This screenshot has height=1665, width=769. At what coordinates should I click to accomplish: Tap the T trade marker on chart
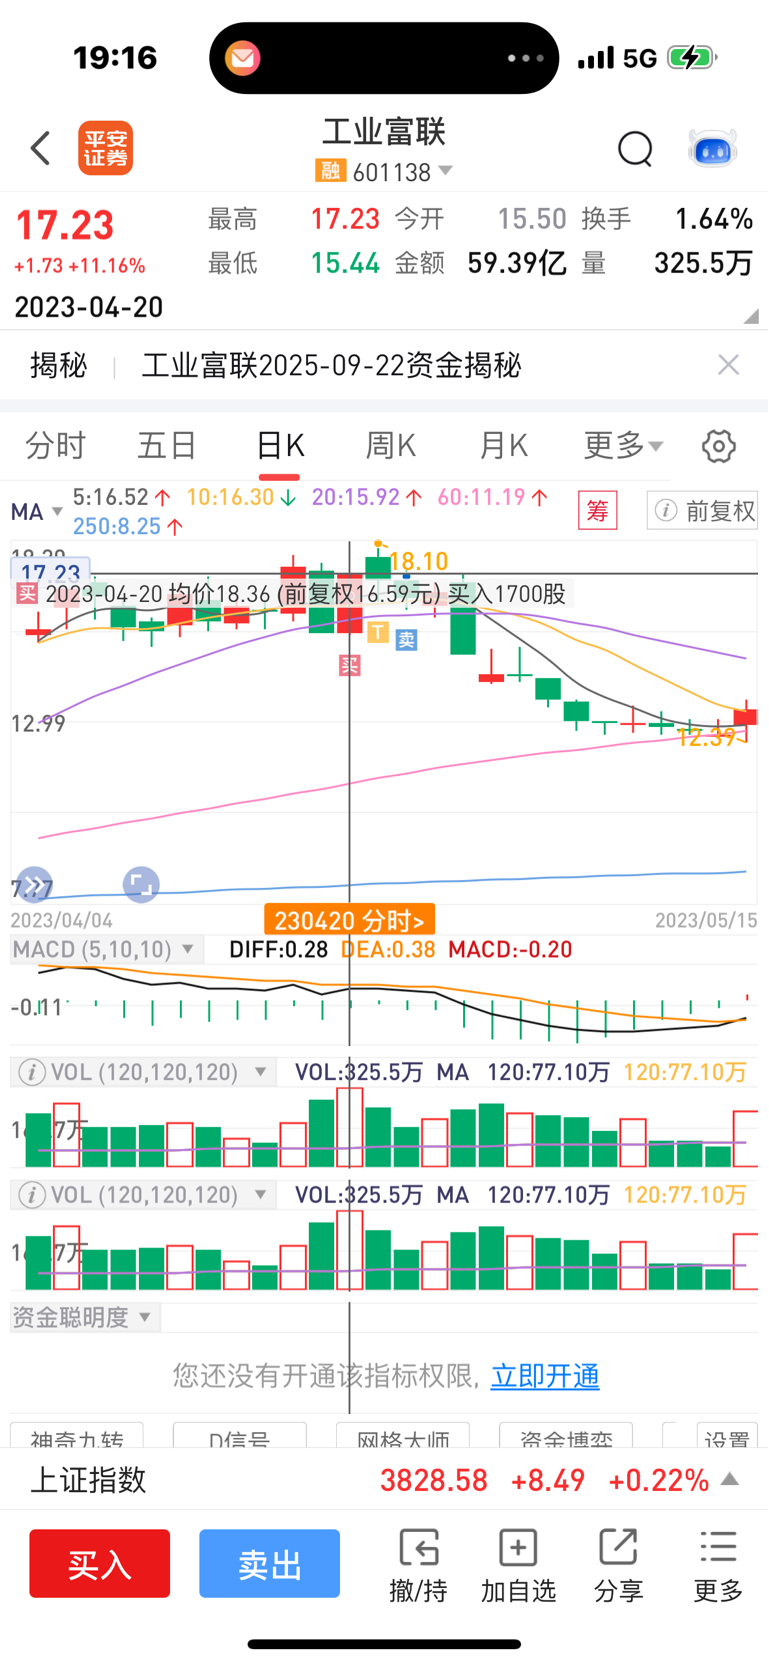tap(378, 632)
